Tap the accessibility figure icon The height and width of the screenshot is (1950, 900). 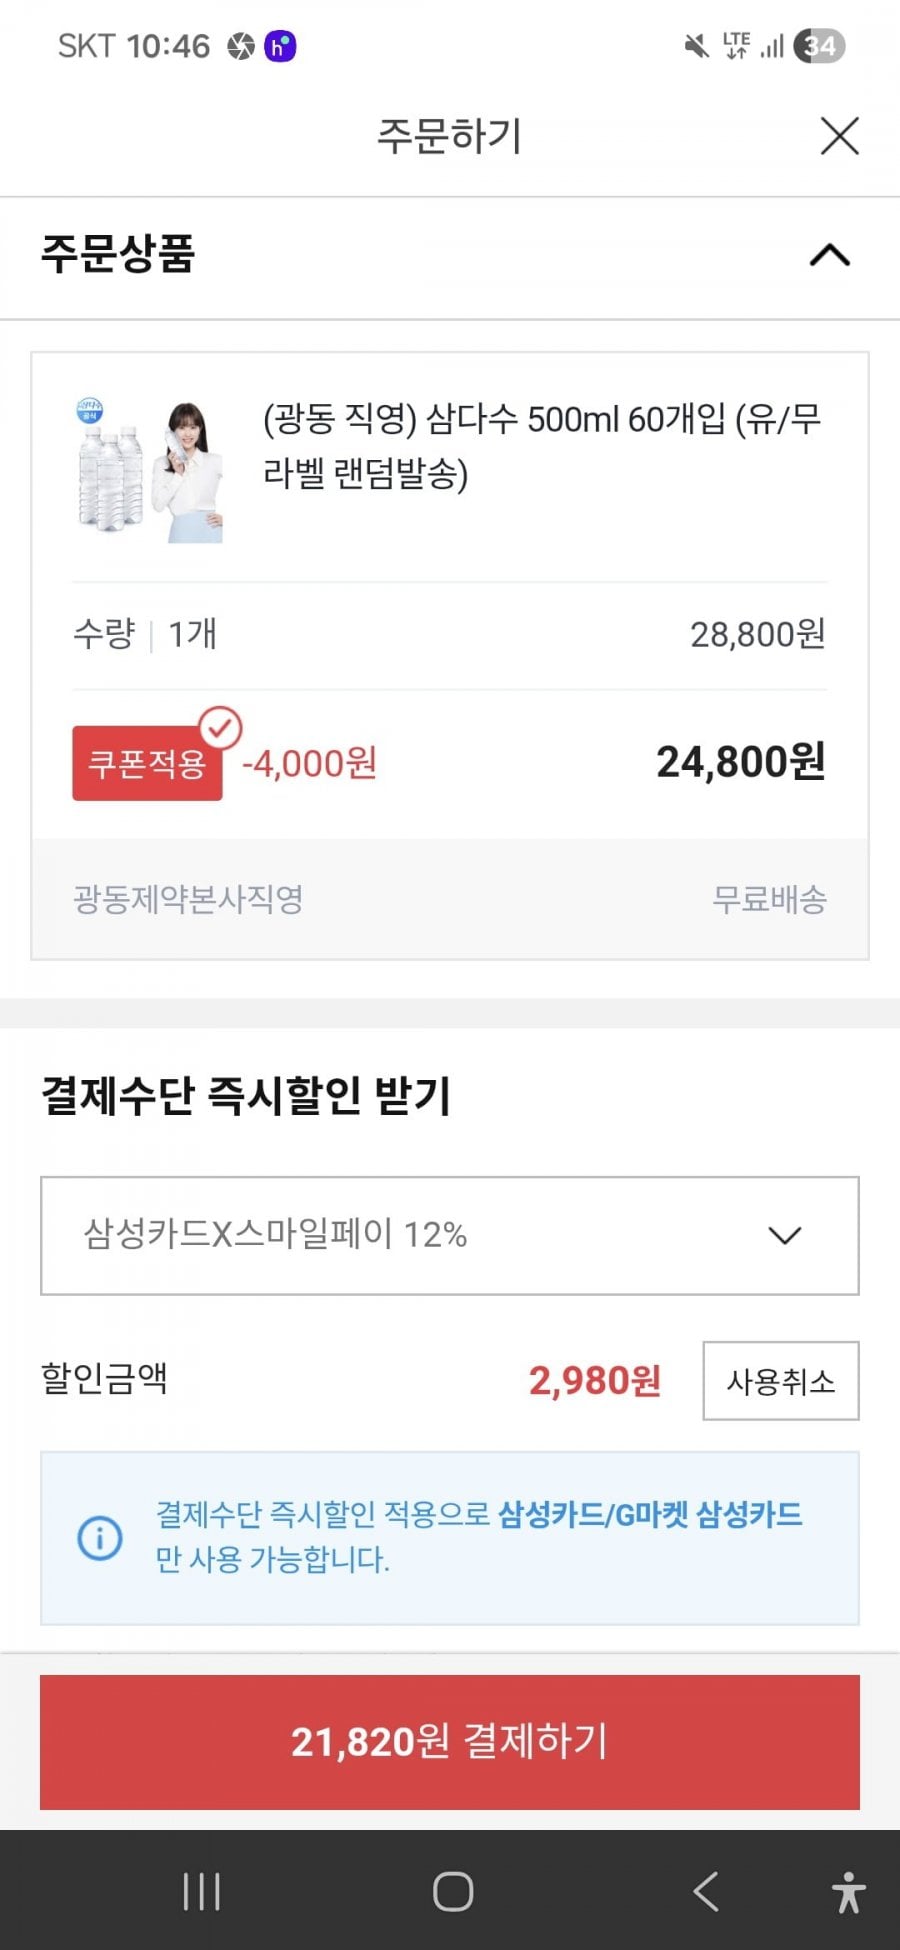point(848,1892)
